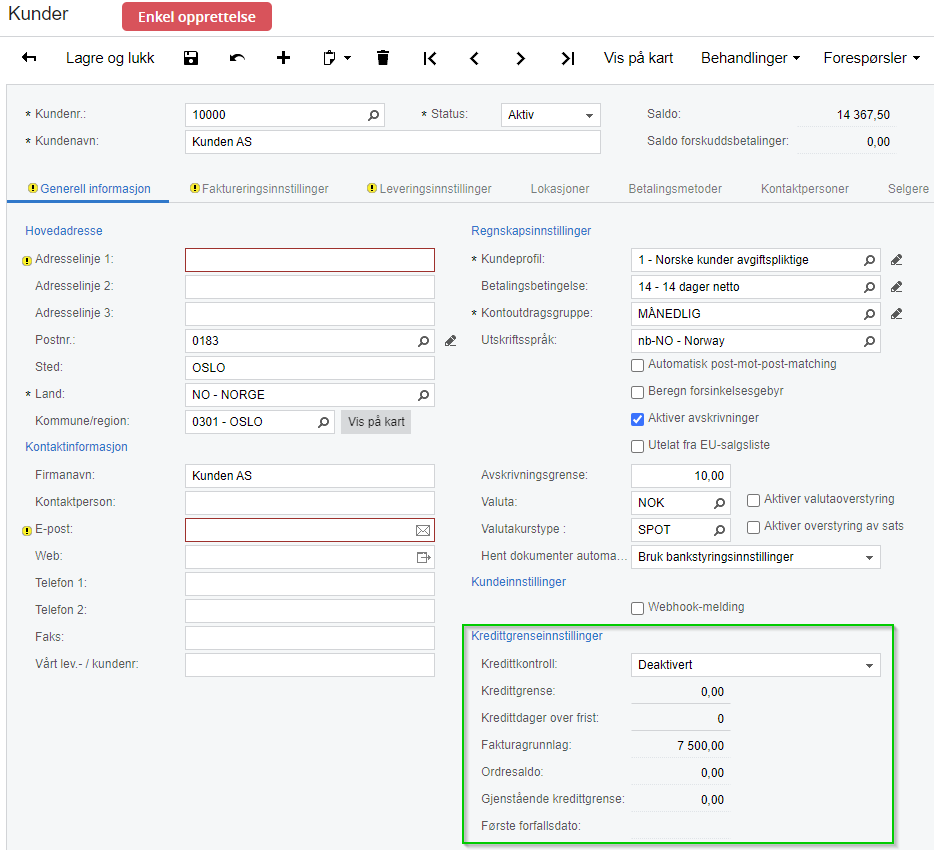Enable Automatisk post-mot-post-matching checkbox
Screen dimensions: 934x850
637,365
